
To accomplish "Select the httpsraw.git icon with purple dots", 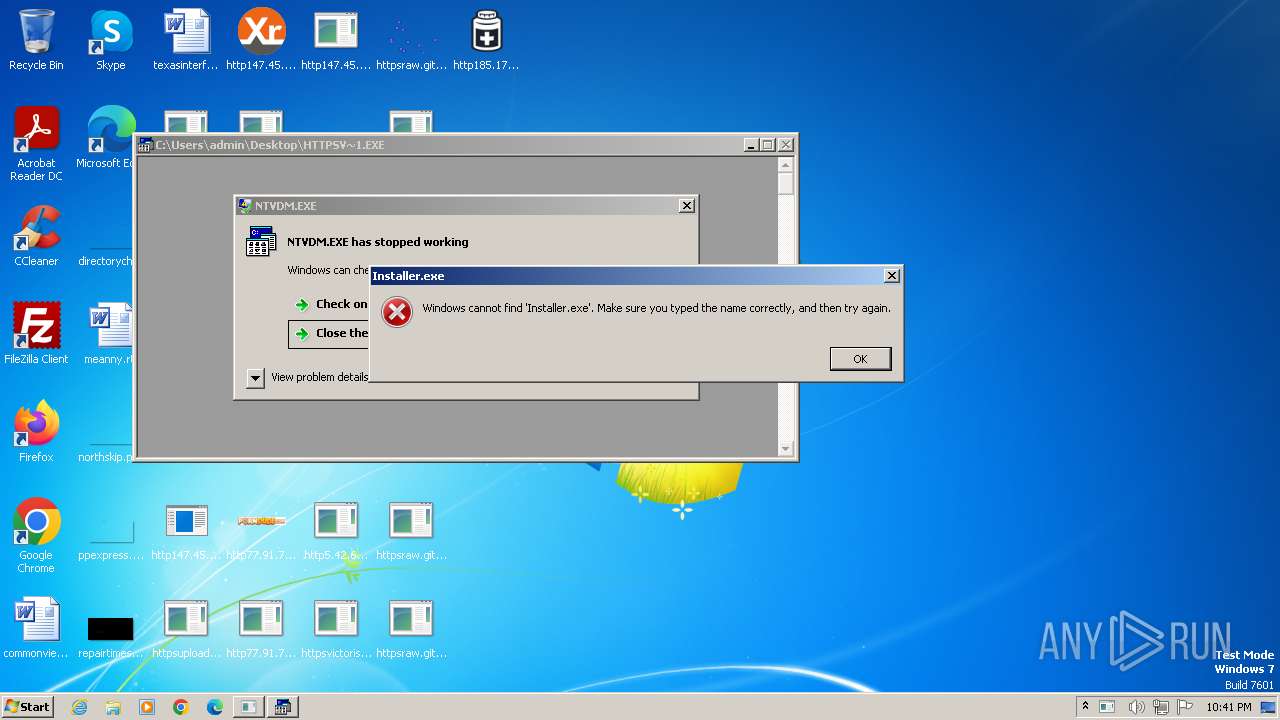I will click(x=411, y=40).
